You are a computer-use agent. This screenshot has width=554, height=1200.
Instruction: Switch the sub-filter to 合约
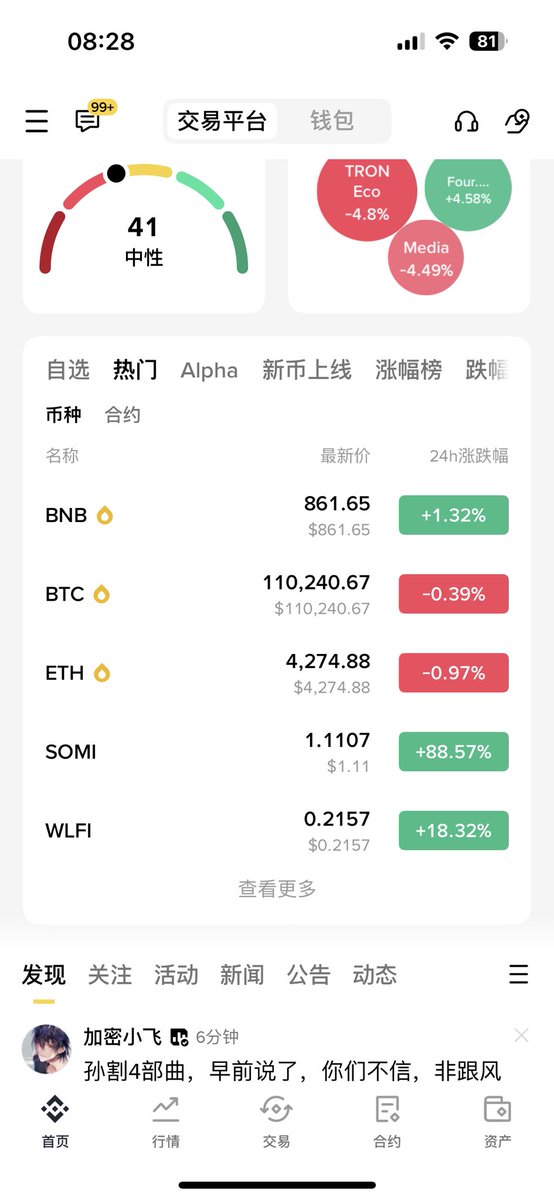[x=123, y=415]
